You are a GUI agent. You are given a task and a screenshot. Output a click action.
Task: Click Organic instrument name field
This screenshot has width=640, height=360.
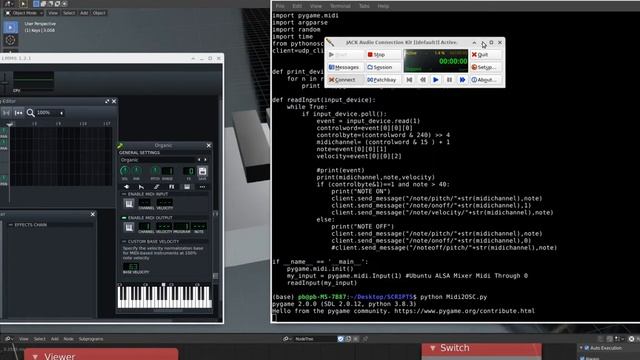tap(158, 160)
